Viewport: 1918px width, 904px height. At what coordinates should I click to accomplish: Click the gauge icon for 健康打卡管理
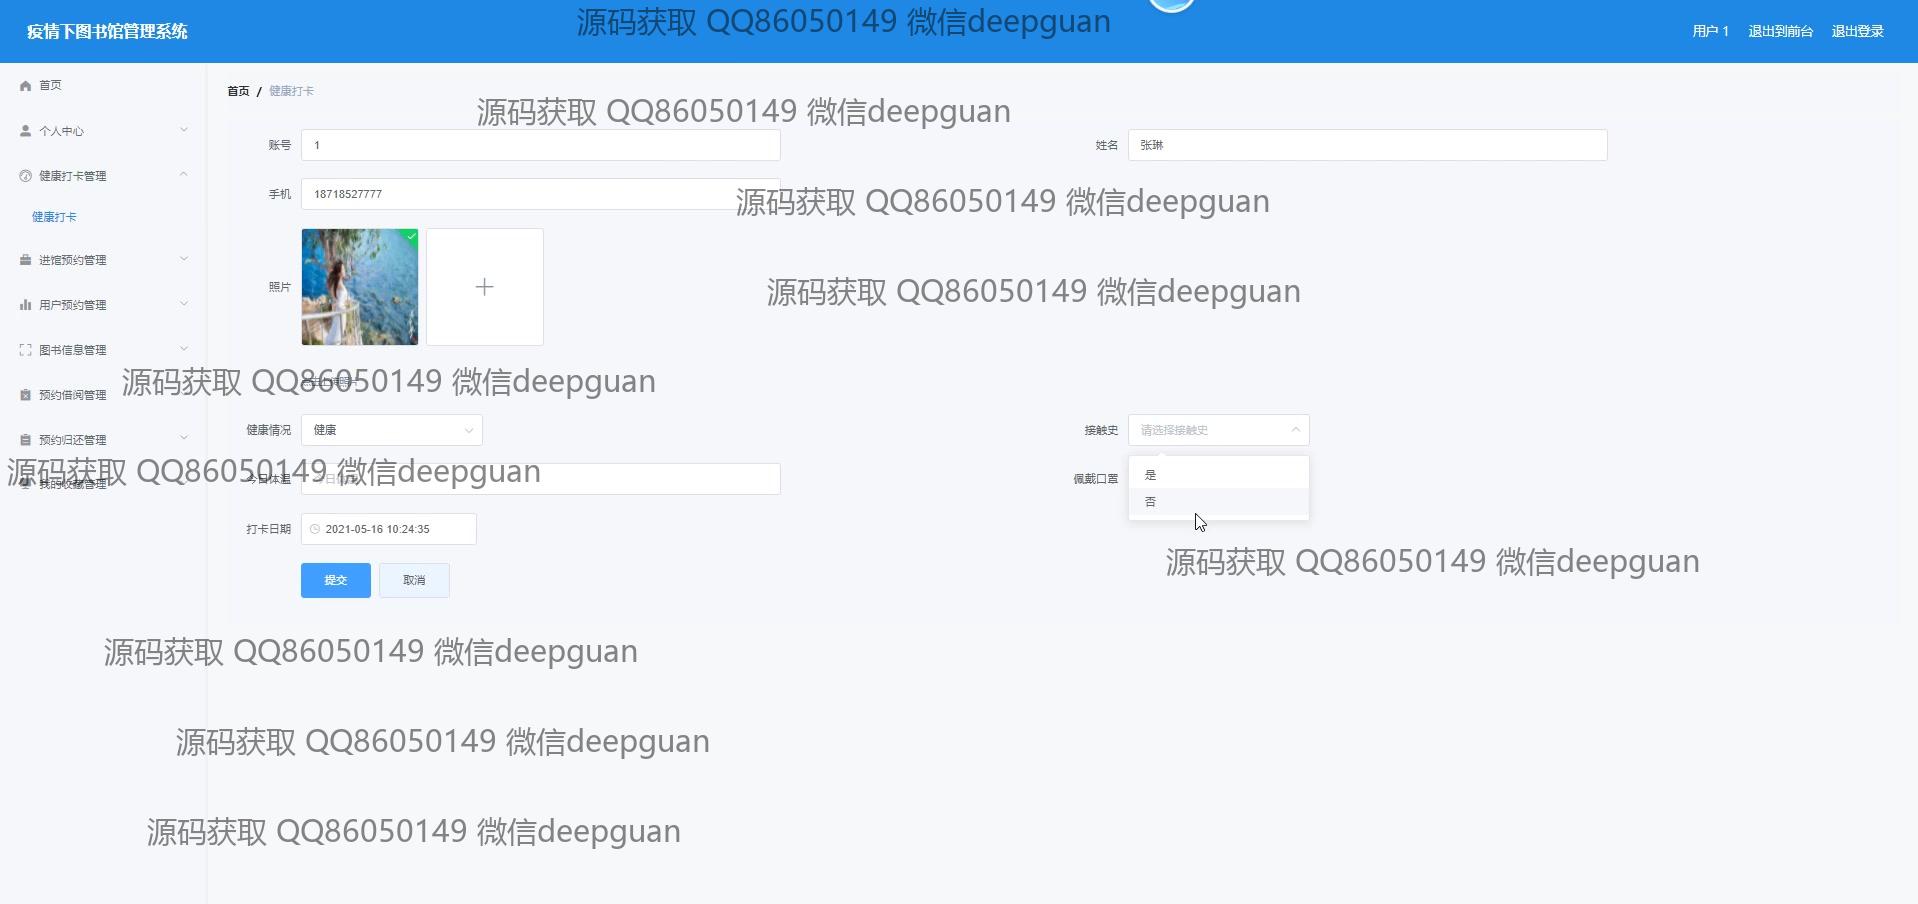pos(26,176)
